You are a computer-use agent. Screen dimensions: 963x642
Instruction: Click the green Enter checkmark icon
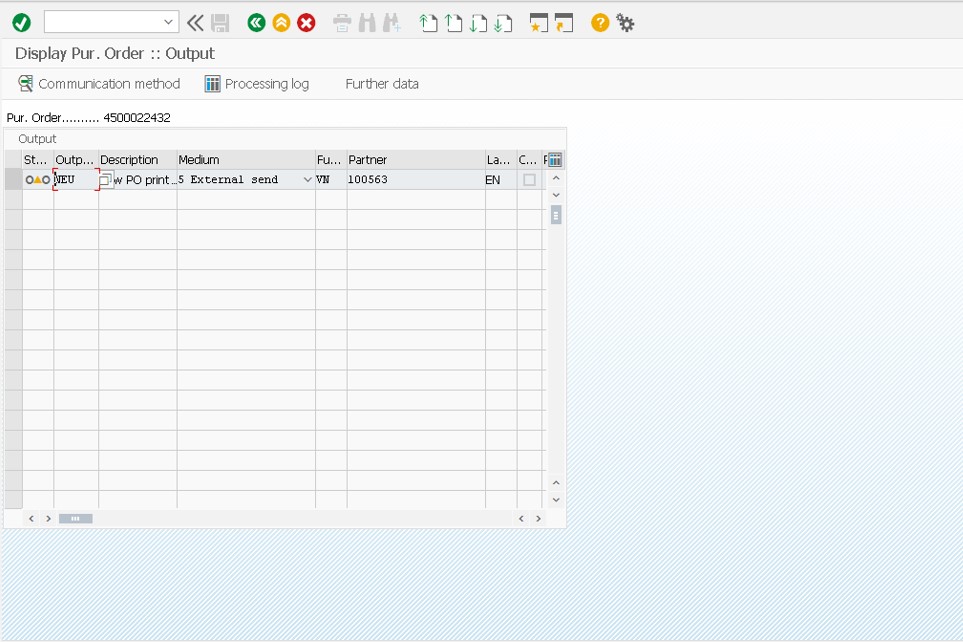[x=21, y=23]
